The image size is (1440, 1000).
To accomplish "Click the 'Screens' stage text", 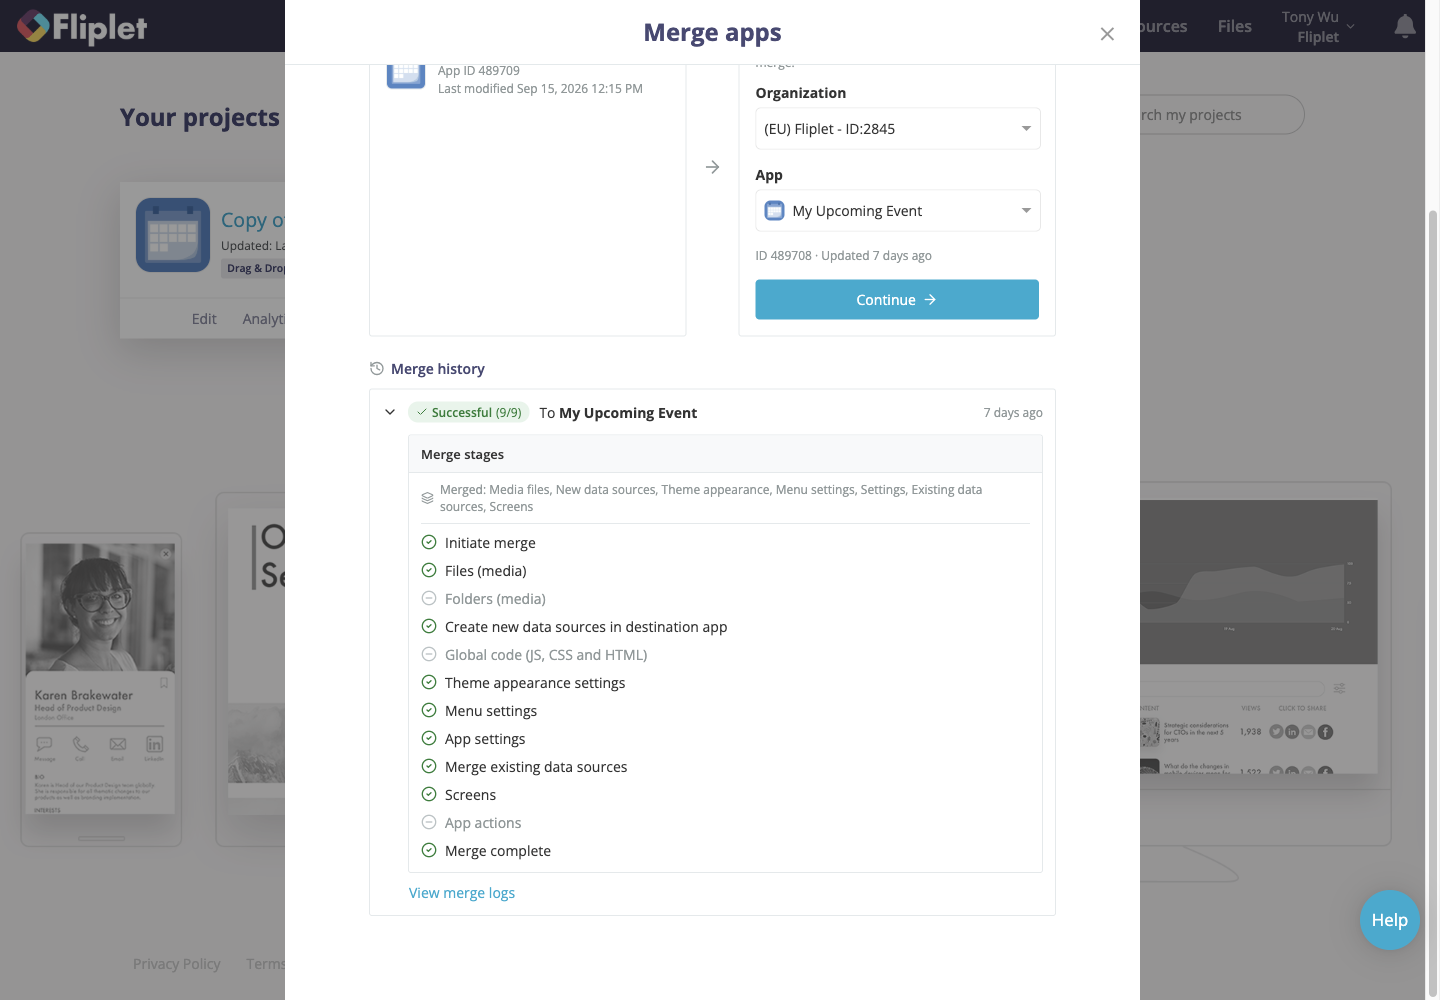I will click(x=470, y=795).
